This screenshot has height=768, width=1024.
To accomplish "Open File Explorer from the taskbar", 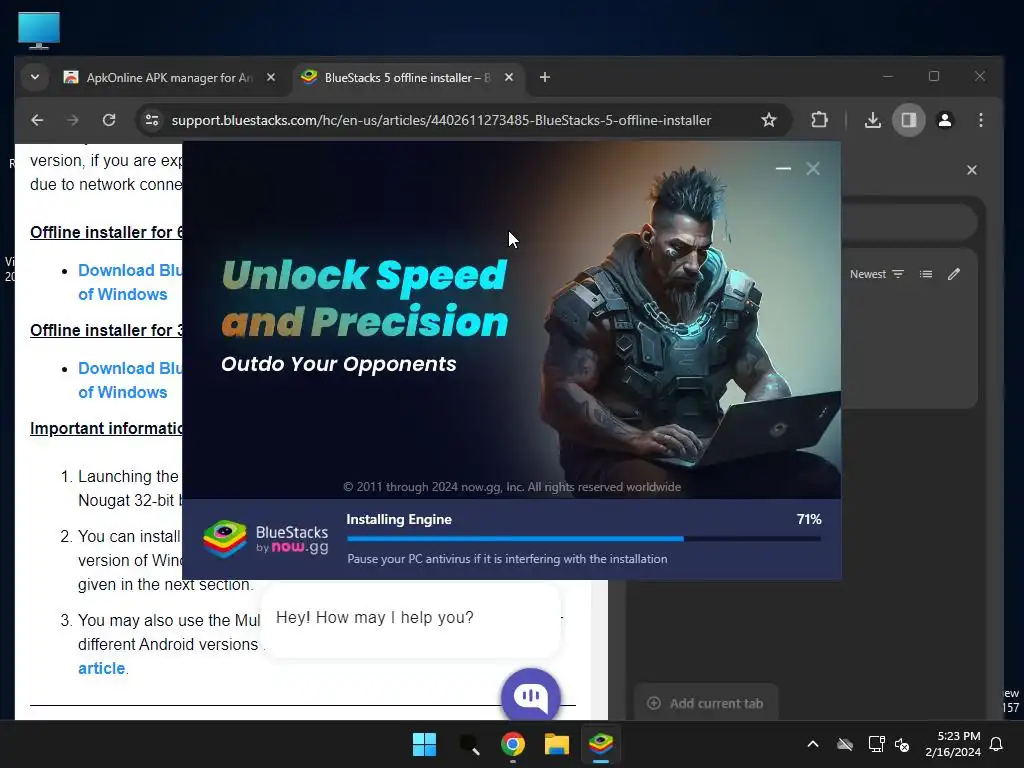I will (x=557, y=744).
